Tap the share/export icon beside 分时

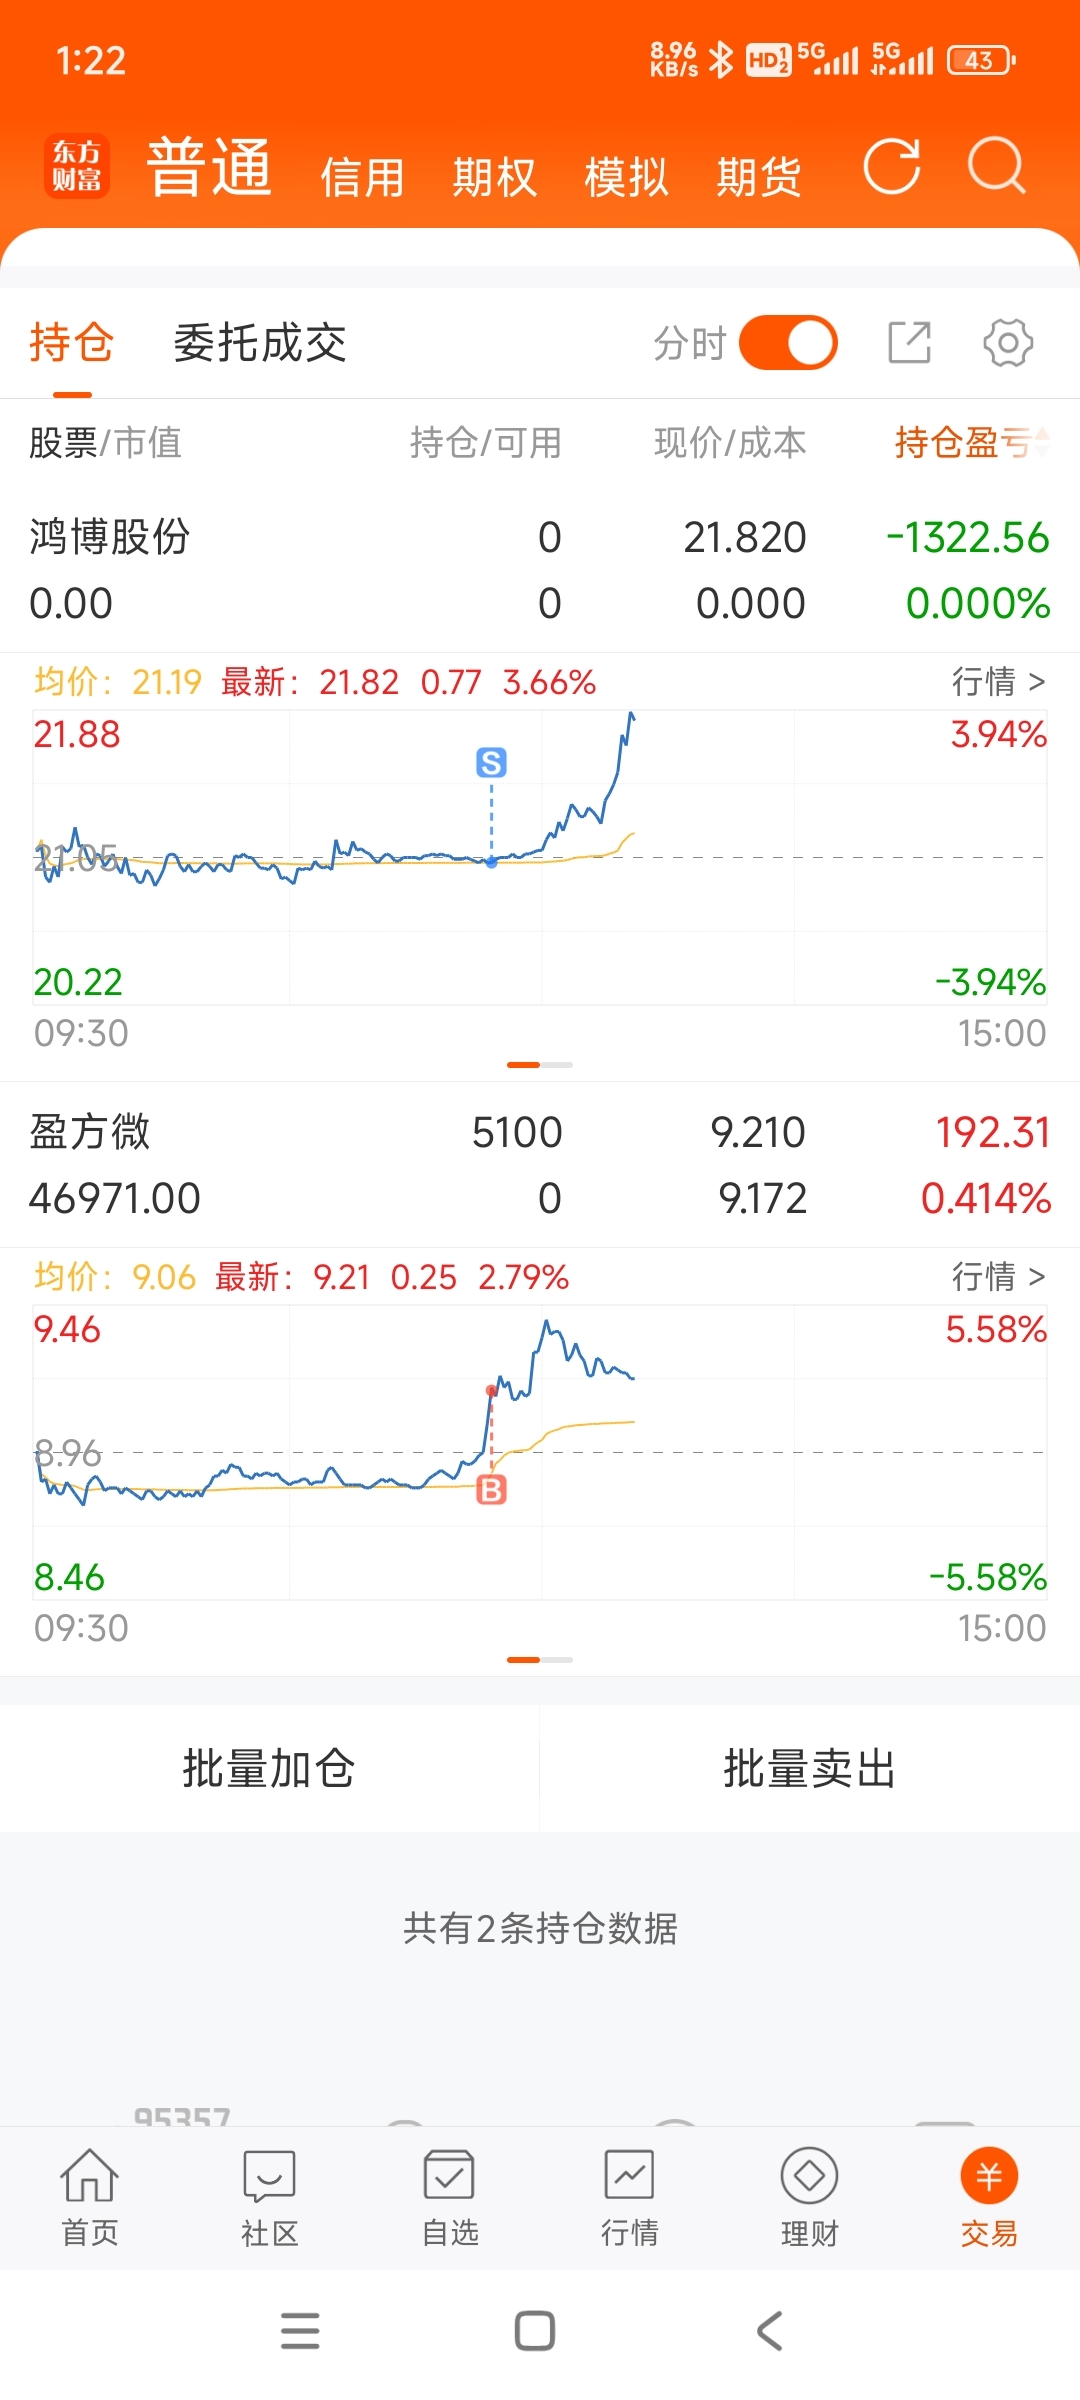pos(910,343)
